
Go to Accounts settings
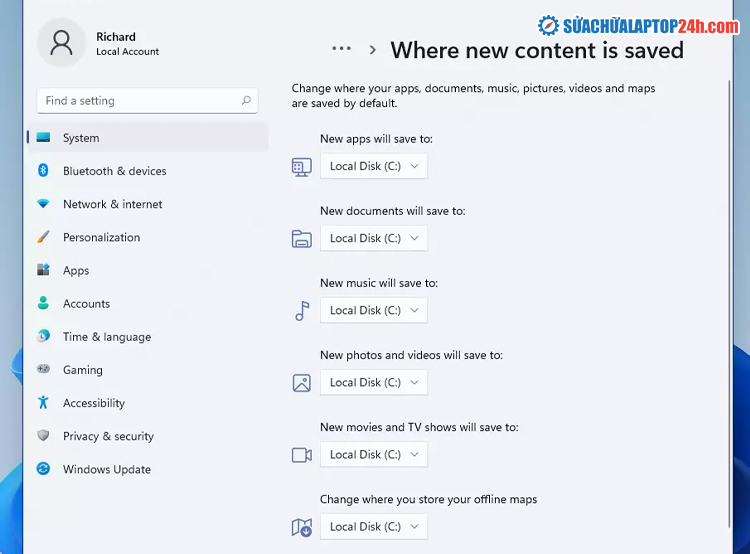tap(86, 304)
